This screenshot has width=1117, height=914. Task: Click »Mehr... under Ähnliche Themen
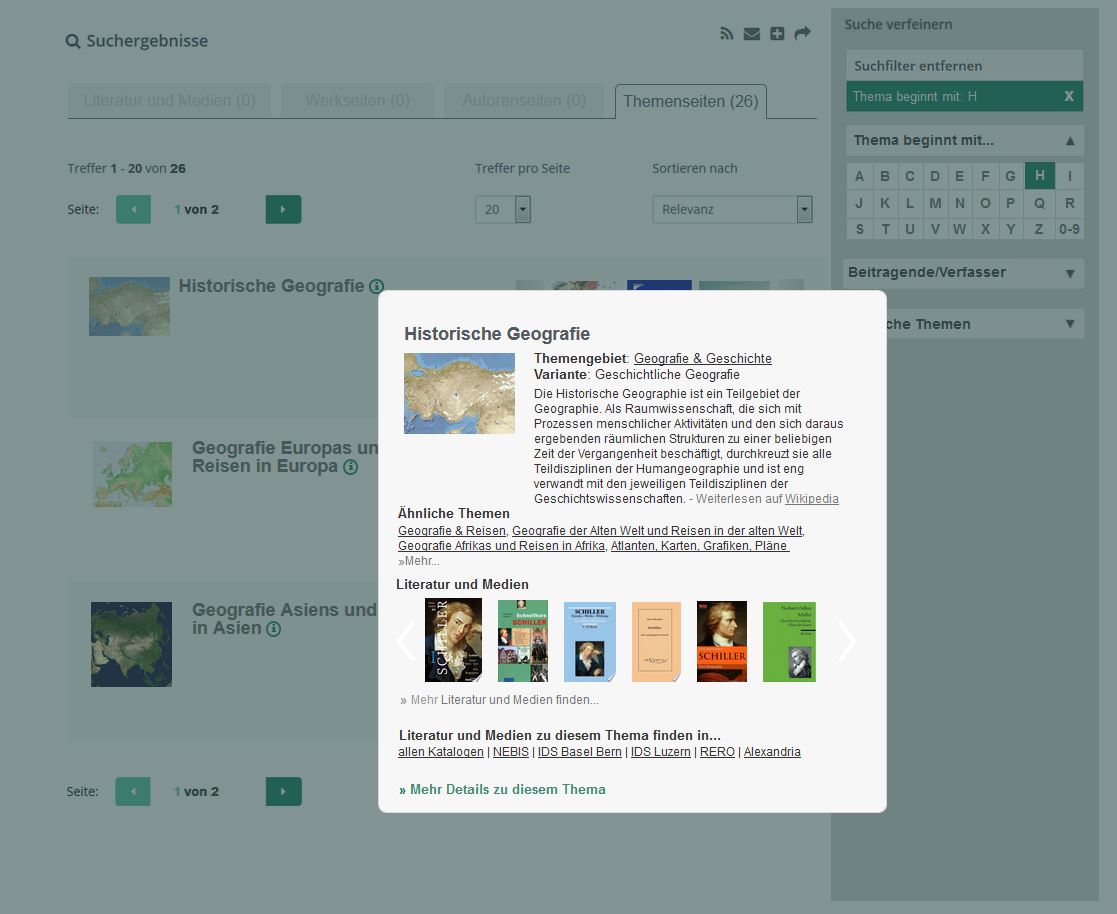pyautogui.click(x=419, y=561)
